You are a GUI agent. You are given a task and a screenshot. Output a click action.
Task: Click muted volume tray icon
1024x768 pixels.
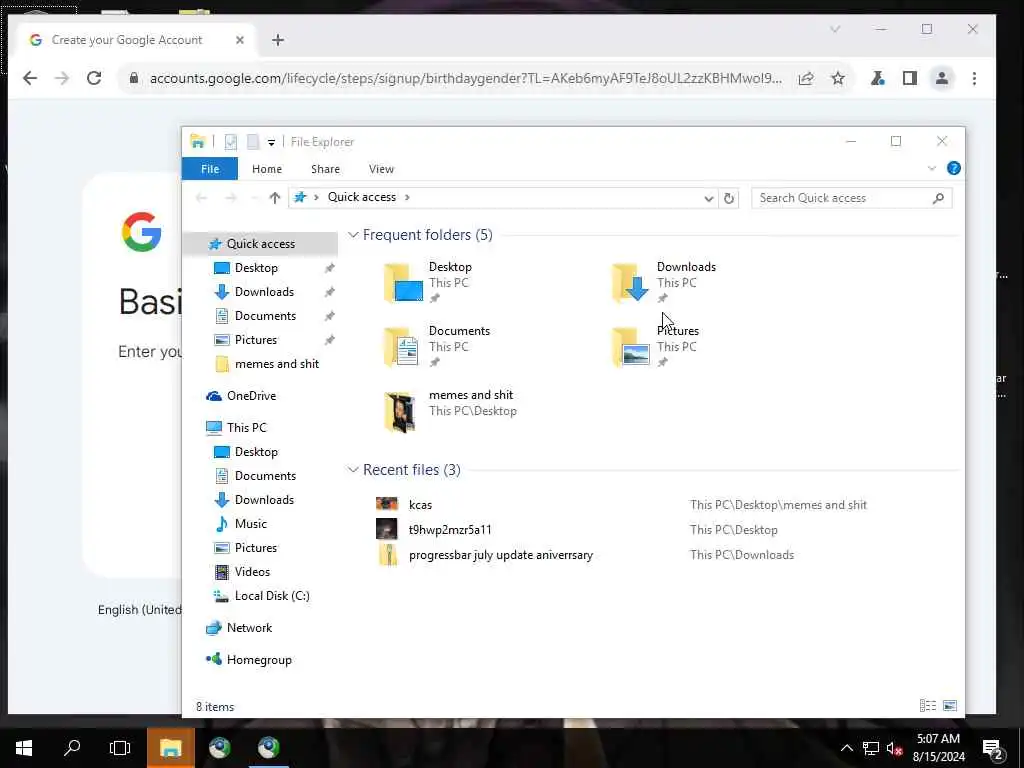[894, 748]
